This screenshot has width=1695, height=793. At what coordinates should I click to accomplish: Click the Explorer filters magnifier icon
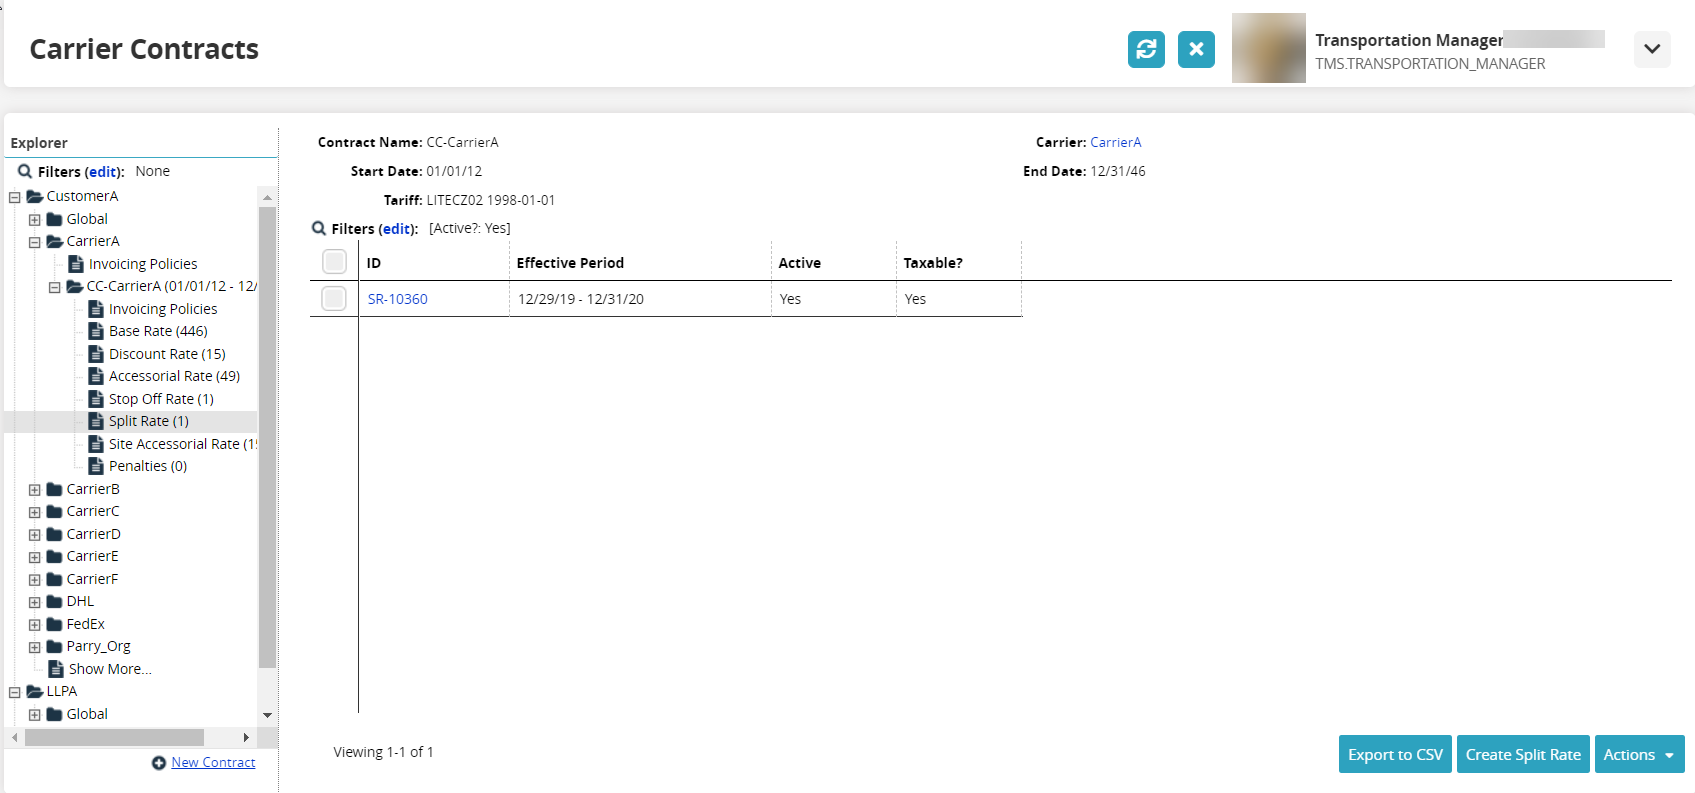[25, 171]
